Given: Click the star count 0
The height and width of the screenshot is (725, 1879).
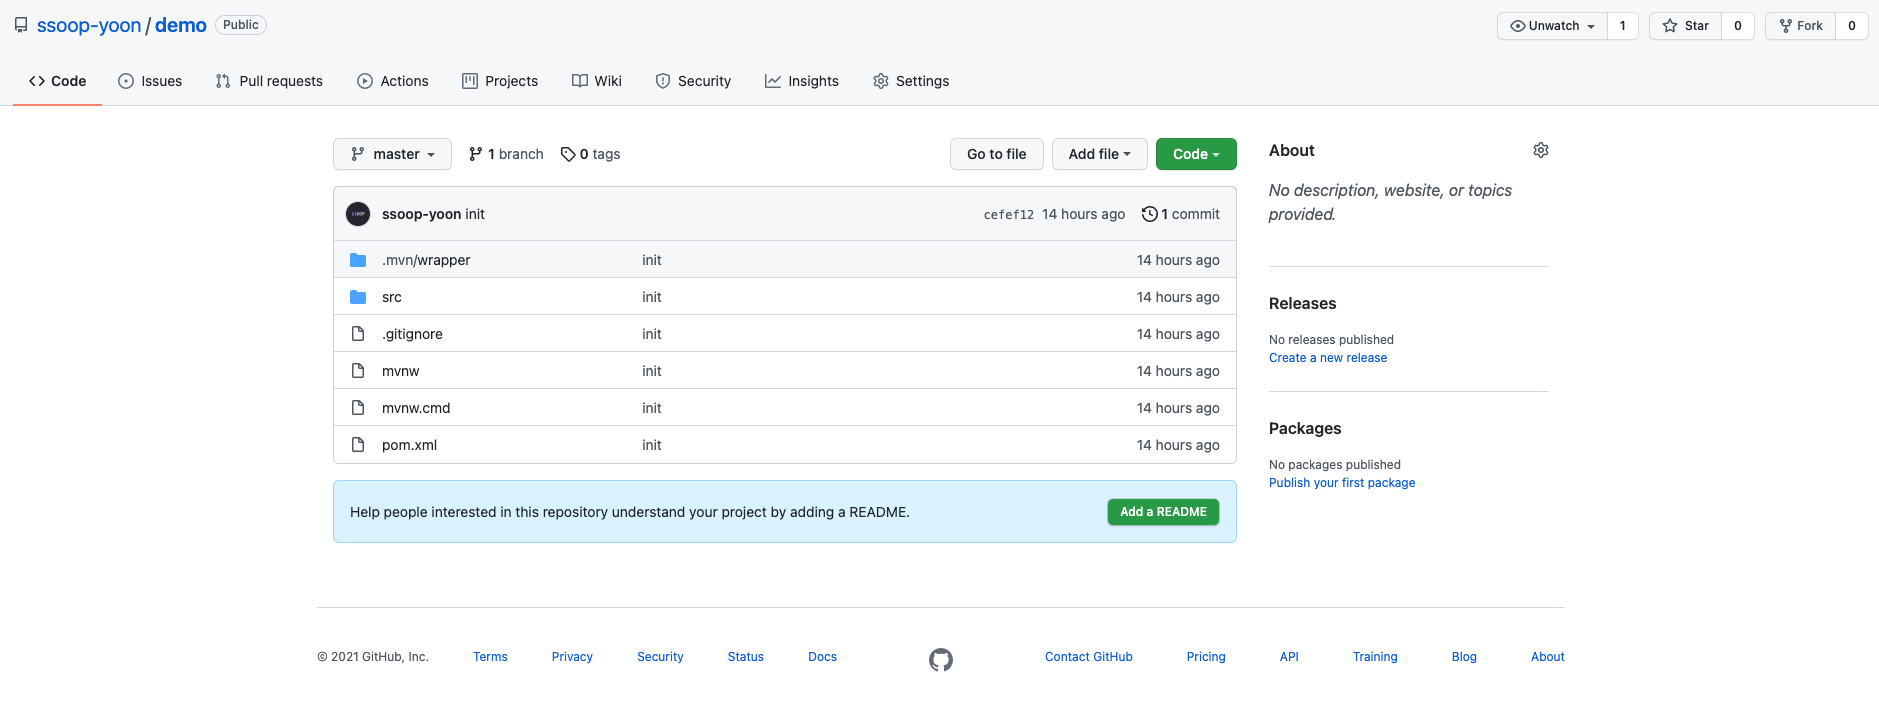Looking at the screenshot, I should pyautogui.click(x=1738, y=26).
